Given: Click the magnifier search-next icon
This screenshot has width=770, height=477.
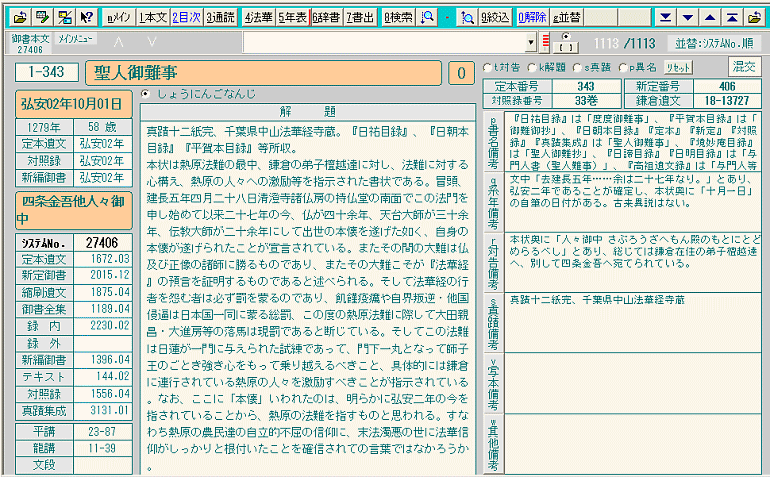Looking at the screenshot, I should (x=466, y=17).
